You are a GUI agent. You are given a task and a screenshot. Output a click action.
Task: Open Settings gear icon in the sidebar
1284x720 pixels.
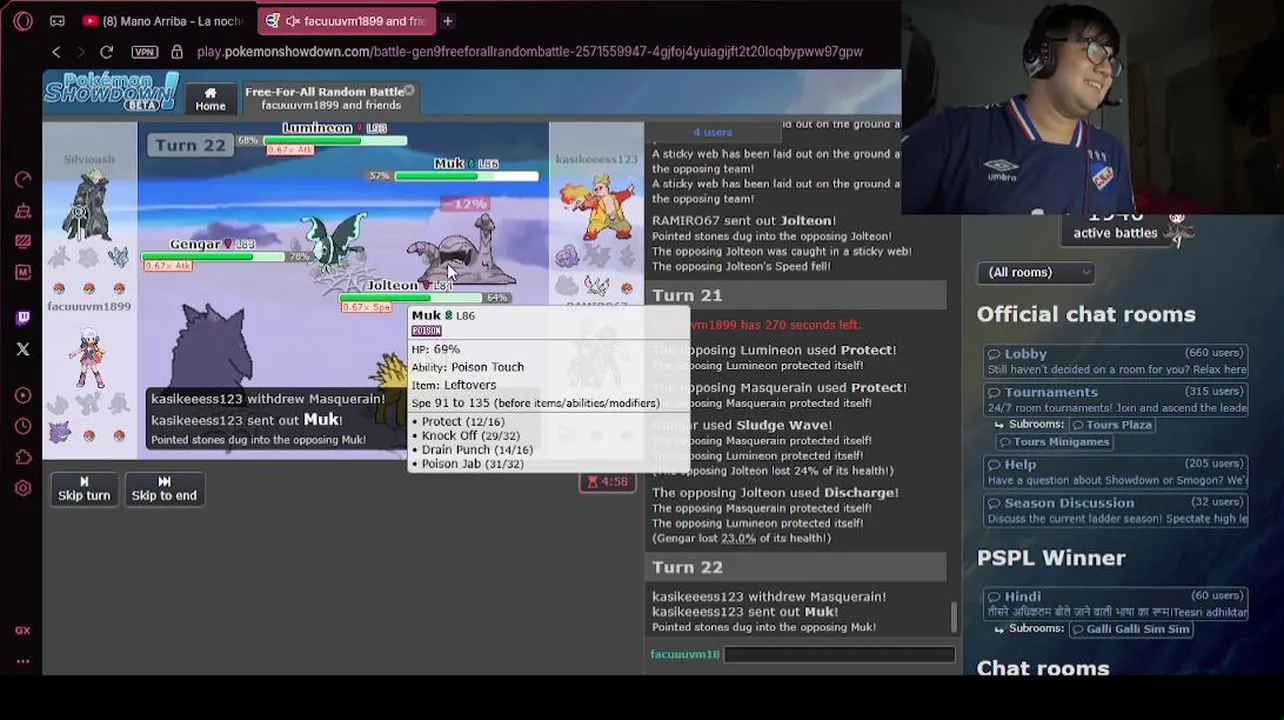[x=23, y=488]
